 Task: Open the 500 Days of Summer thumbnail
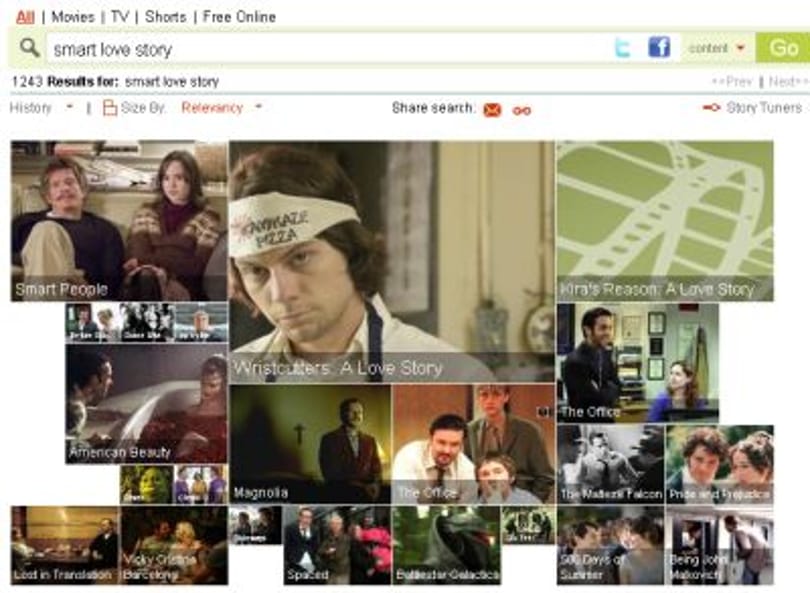[x=611, y=545]
